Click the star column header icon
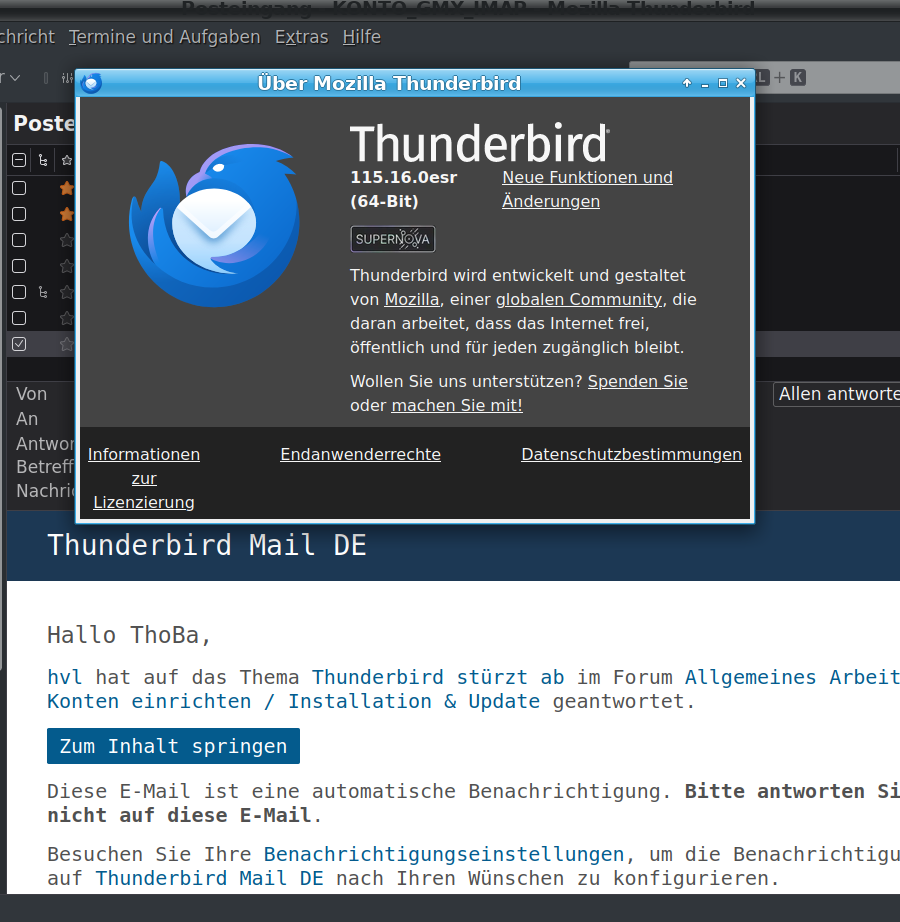 [66, 160]
